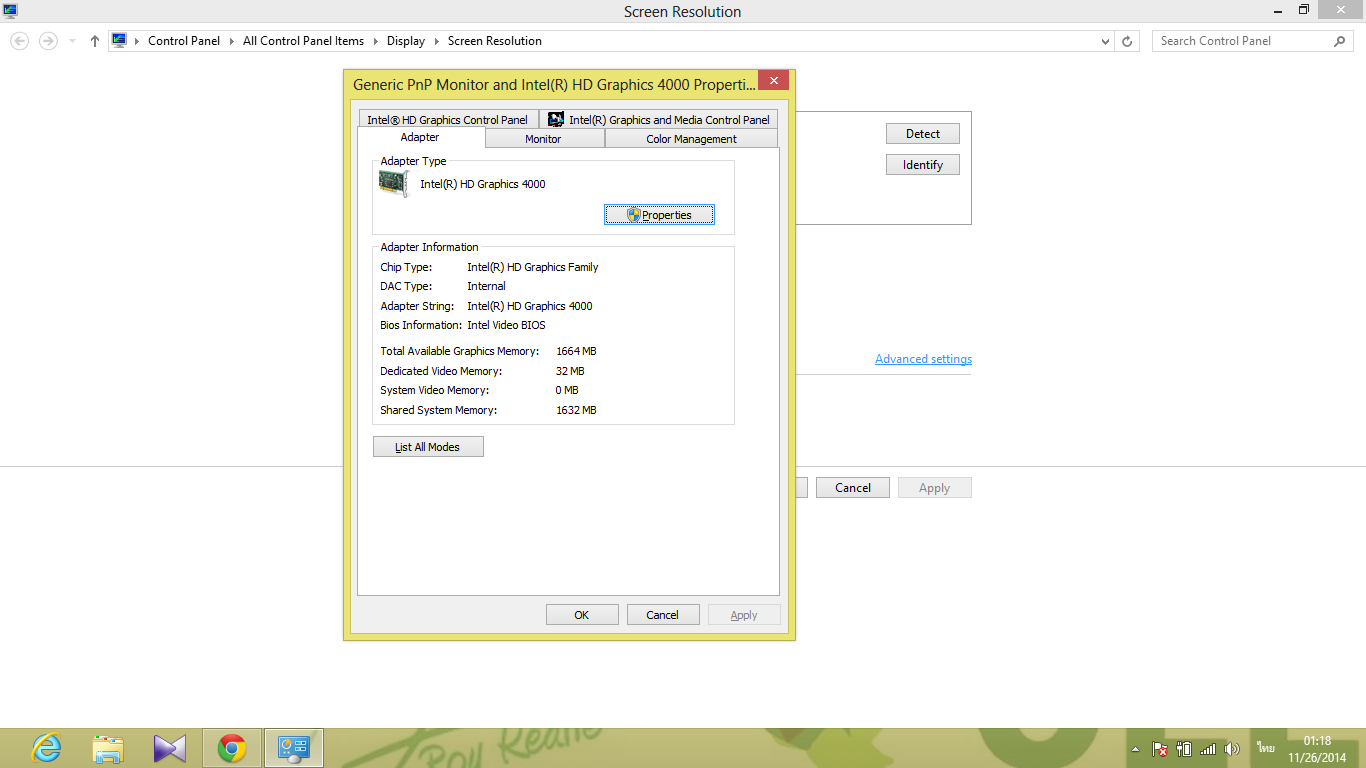Click the forward arrow in Screen Resolution window

coord(48,41)
